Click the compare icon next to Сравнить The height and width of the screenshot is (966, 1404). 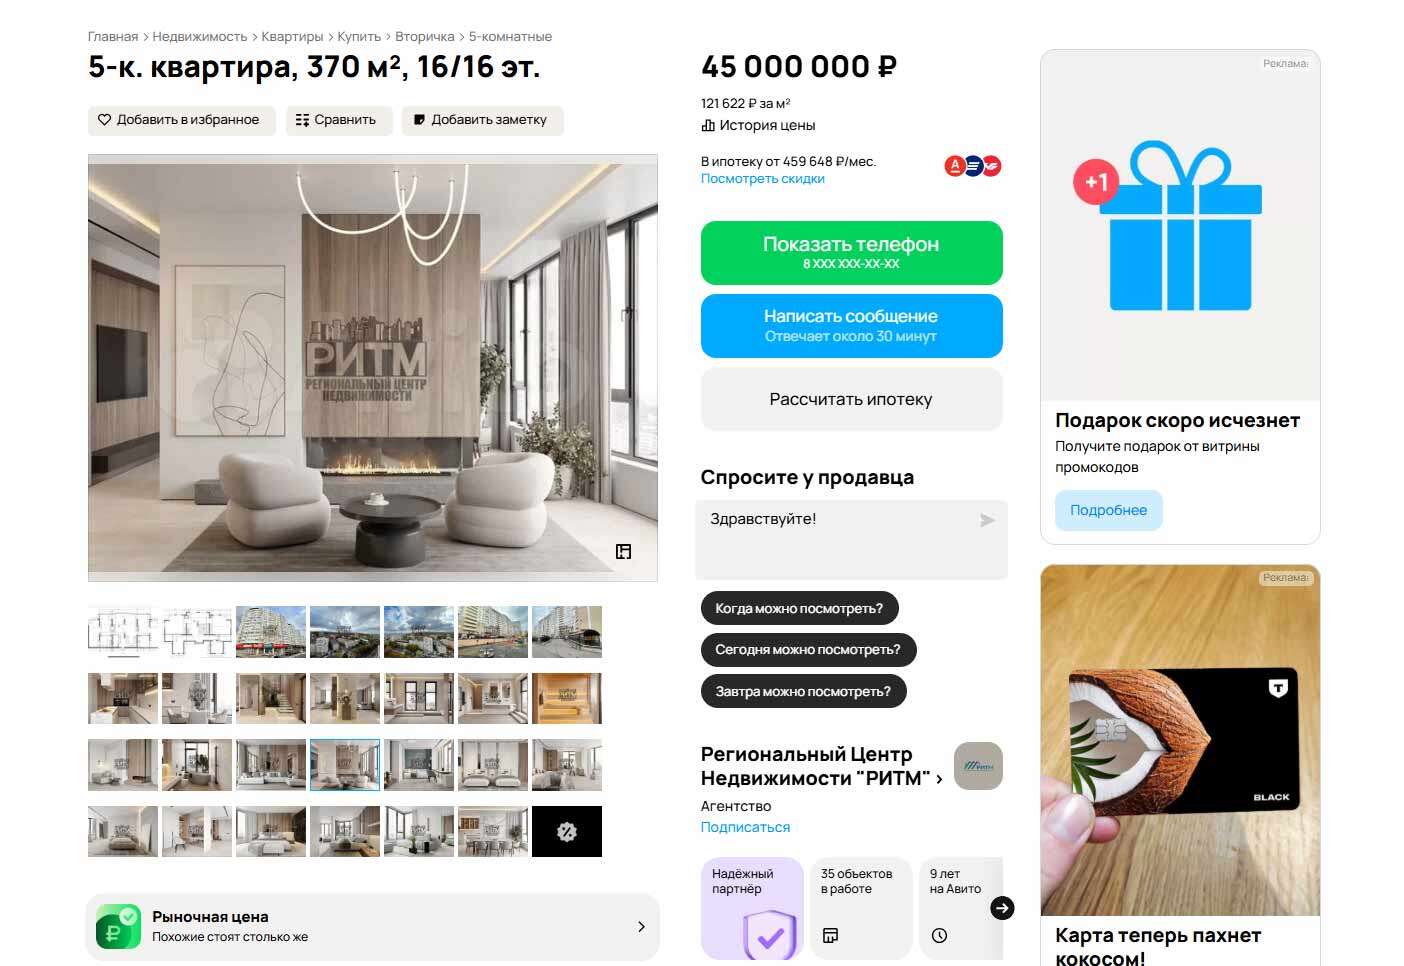(302, 120)
